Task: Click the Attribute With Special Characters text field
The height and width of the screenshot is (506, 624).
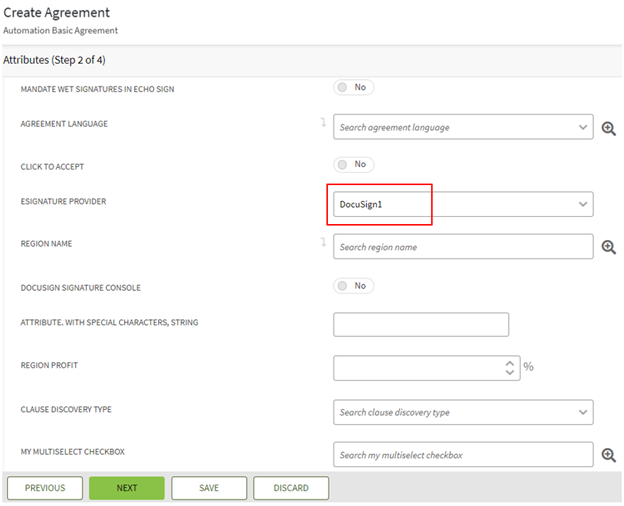Action: [x=421, y=324]
